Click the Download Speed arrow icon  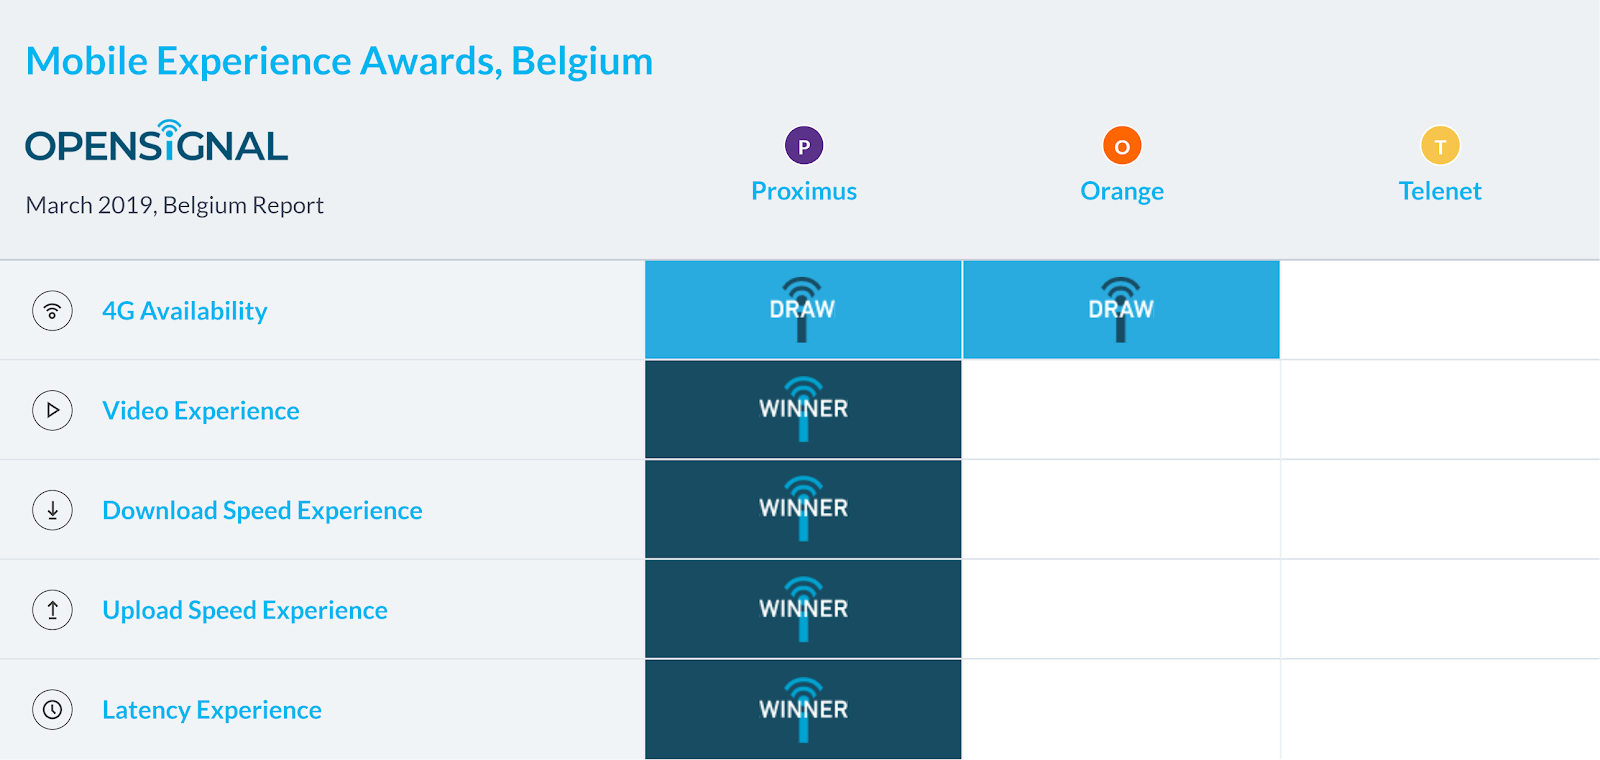point(52,510)
